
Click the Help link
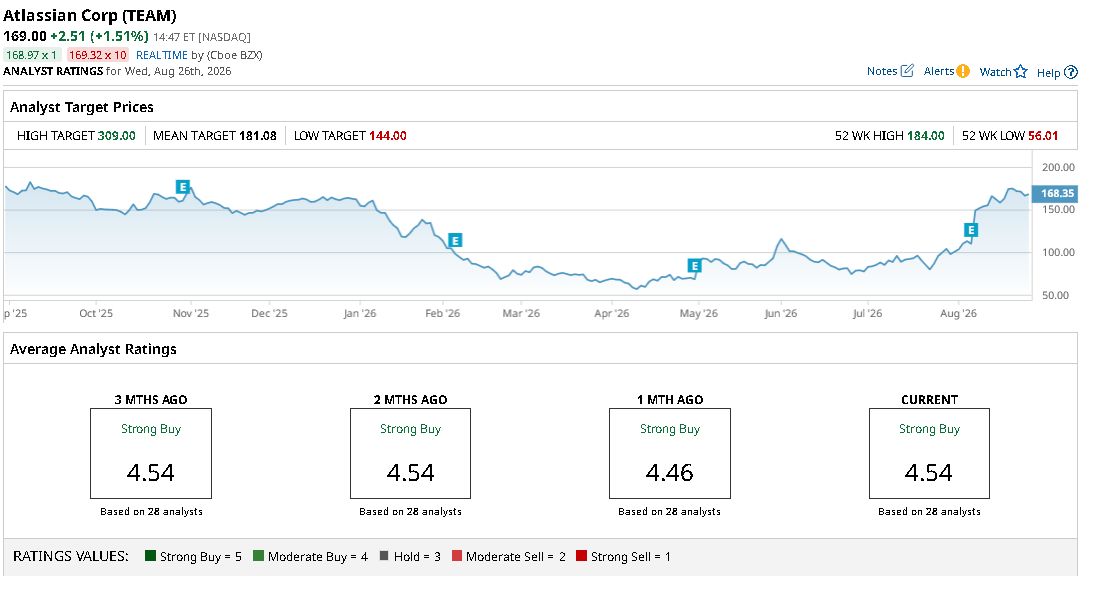coord(1048,72)
